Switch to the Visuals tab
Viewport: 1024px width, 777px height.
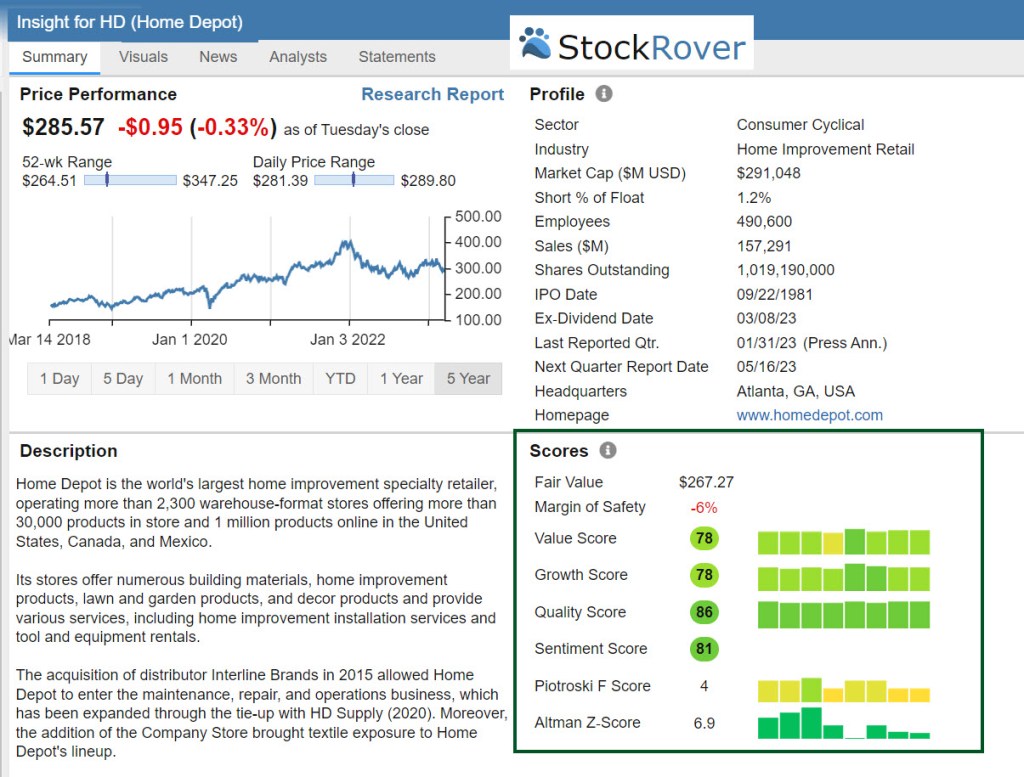143,57
